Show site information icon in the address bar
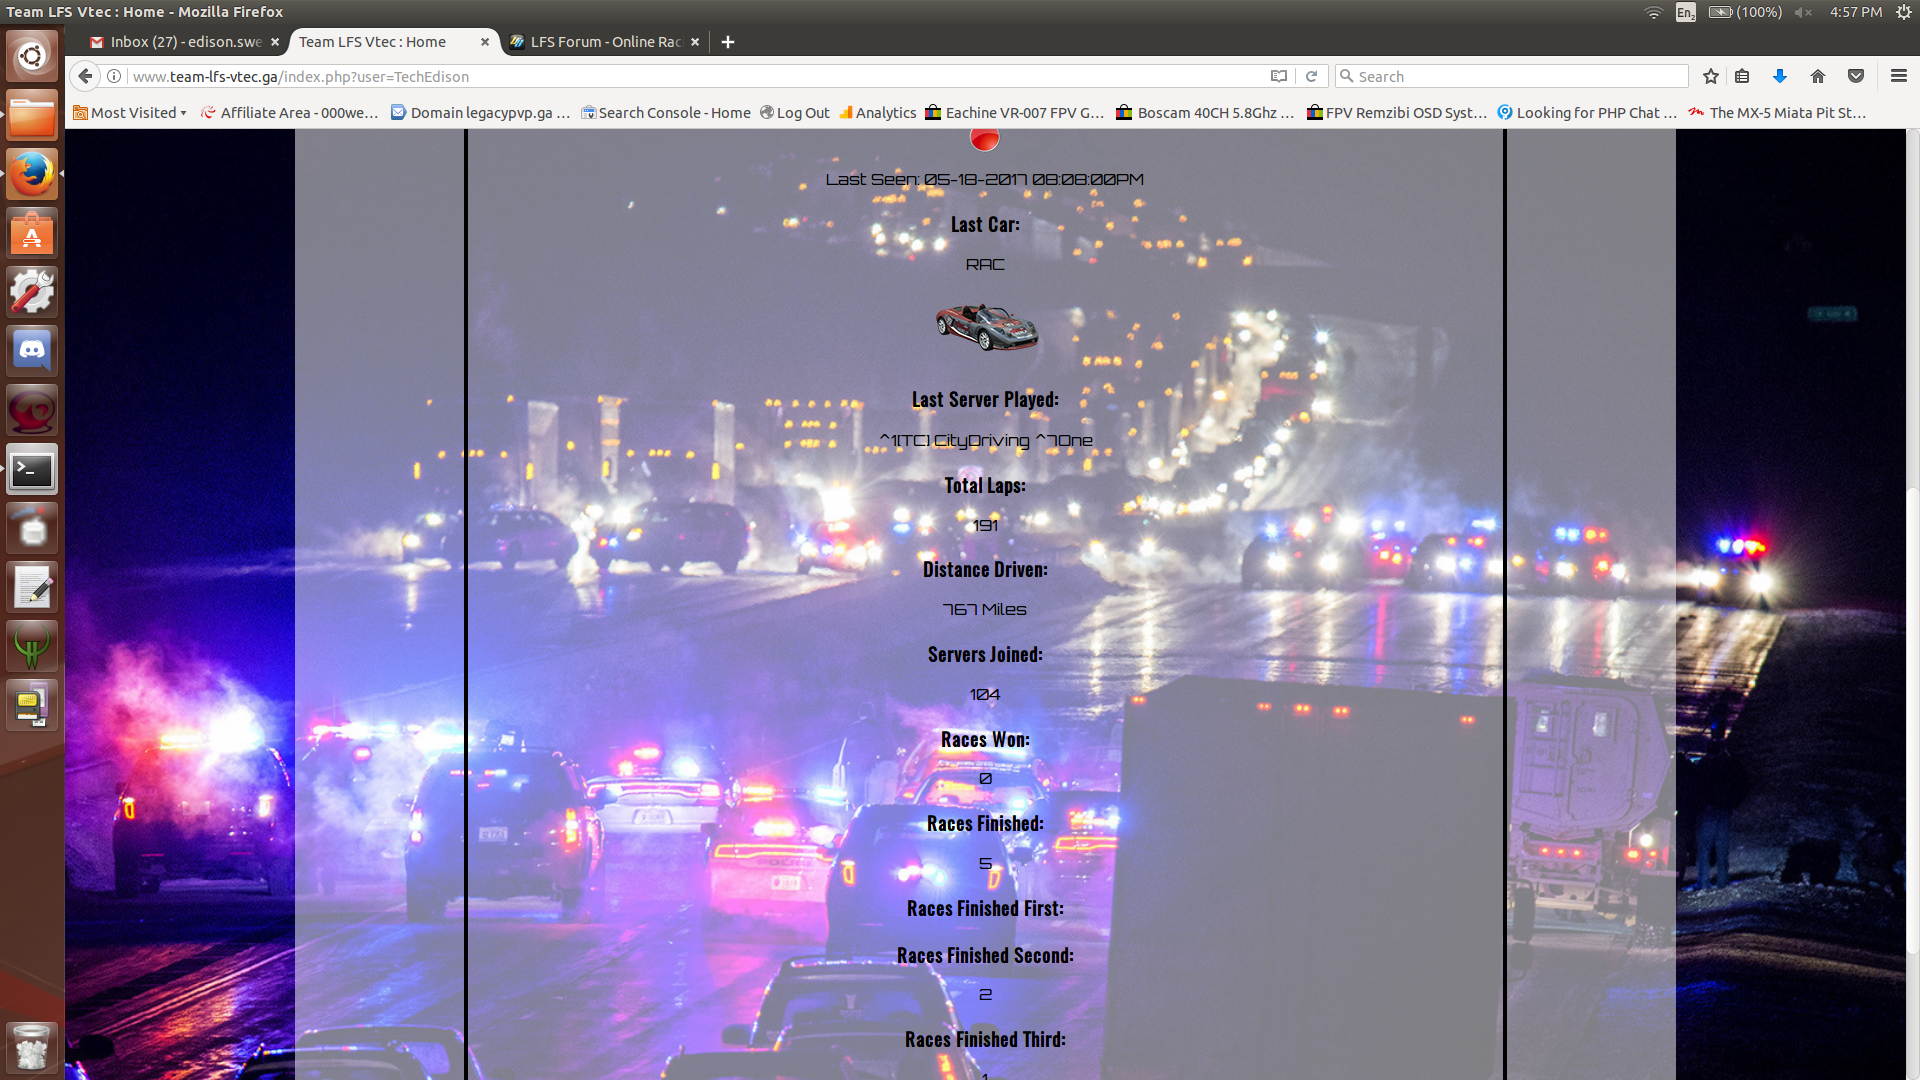1920x1080 pixels. (114, 76)
